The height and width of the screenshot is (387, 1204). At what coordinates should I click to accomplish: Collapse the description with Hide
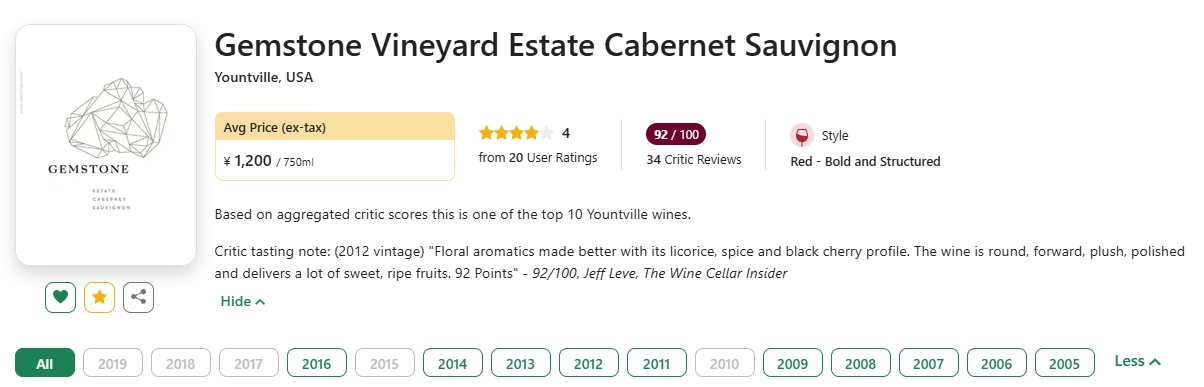tap(242, 301)
